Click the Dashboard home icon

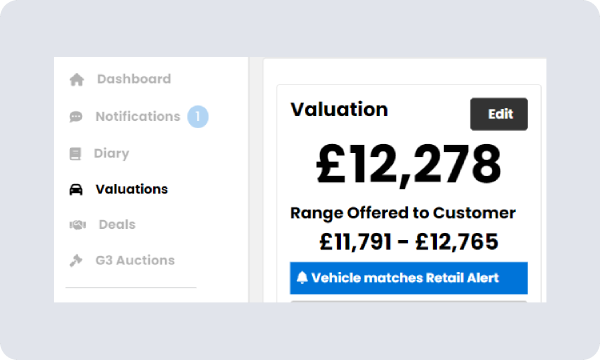[77, 80]
